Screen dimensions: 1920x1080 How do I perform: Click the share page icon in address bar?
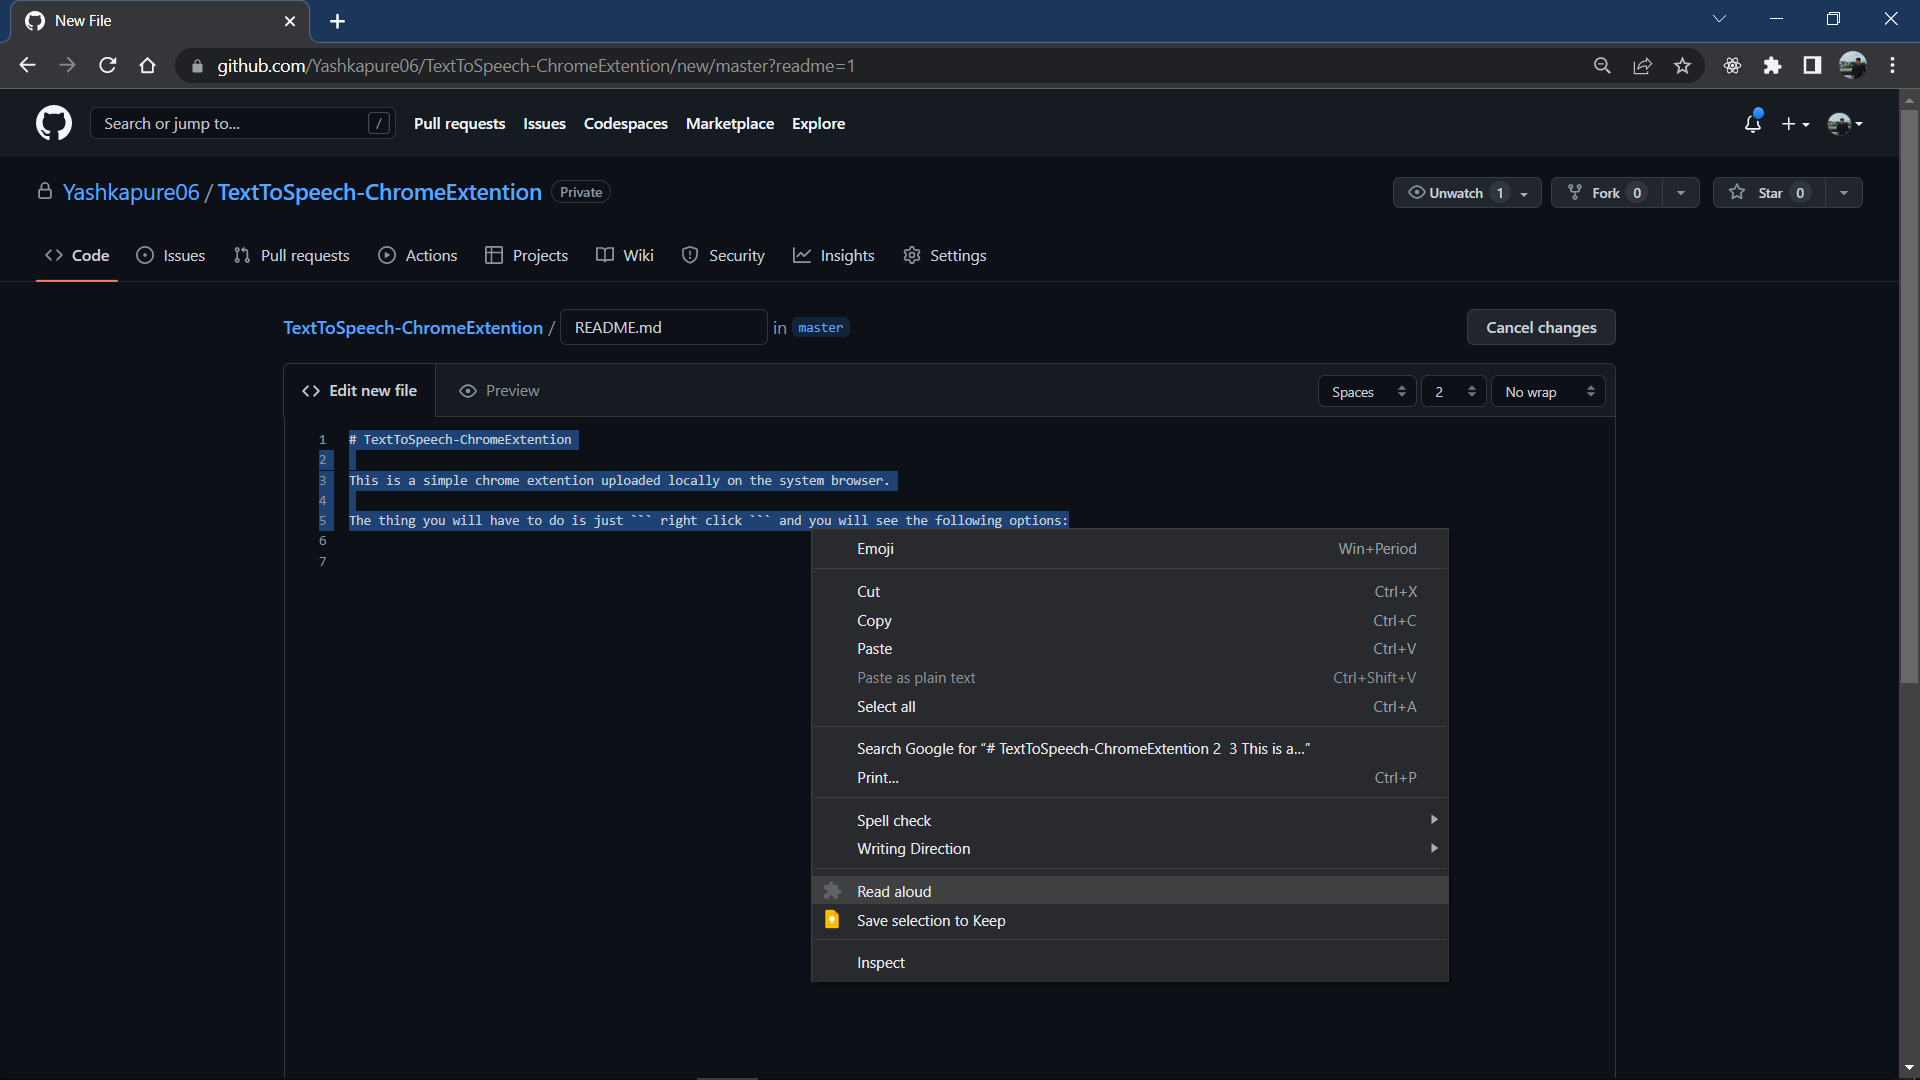1642,66
